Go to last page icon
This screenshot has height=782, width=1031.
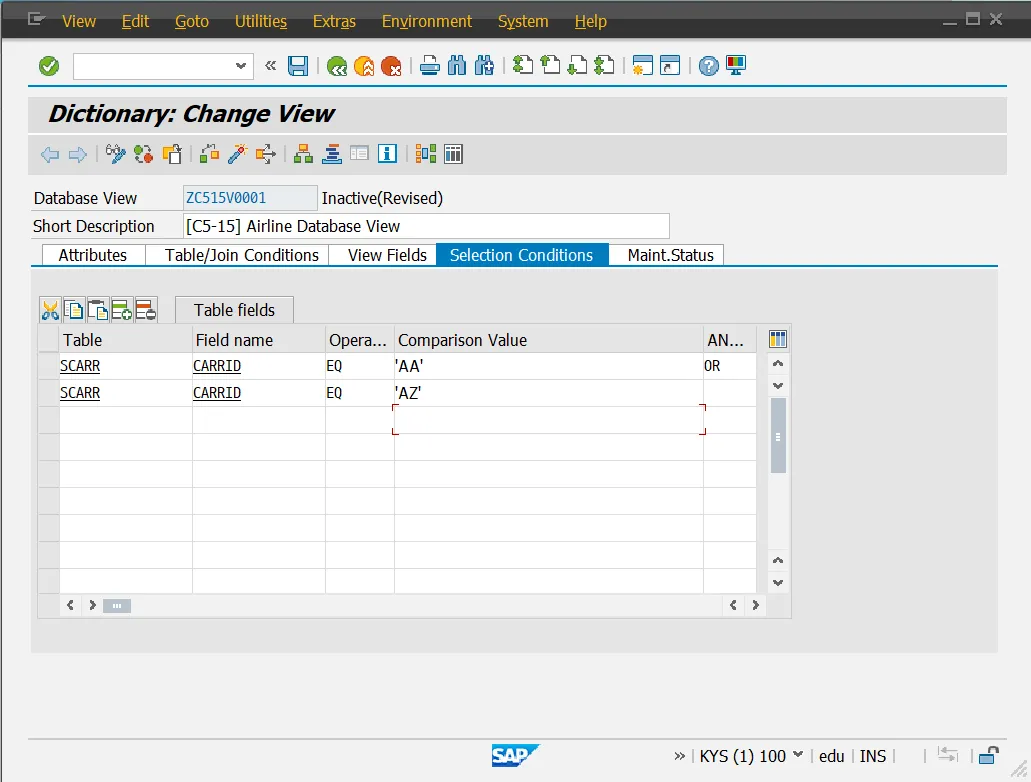click(x=604, y=66)
